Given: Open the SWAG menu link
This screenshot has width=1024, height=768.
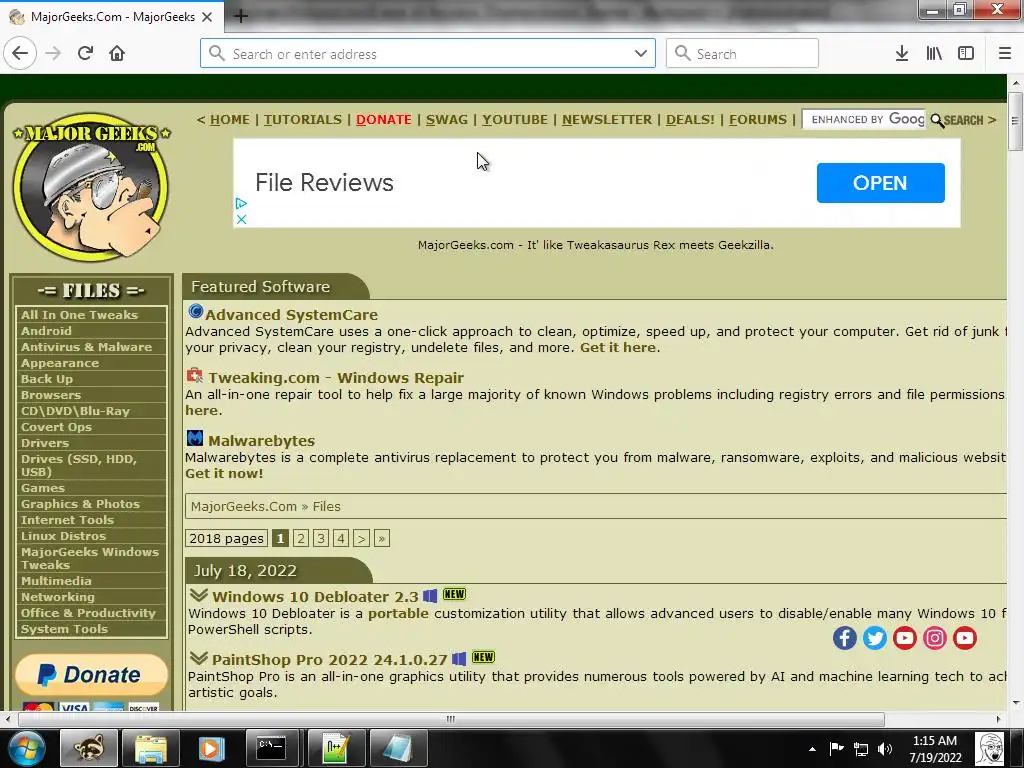Looking at the screenshot, I should click(447, 120).
